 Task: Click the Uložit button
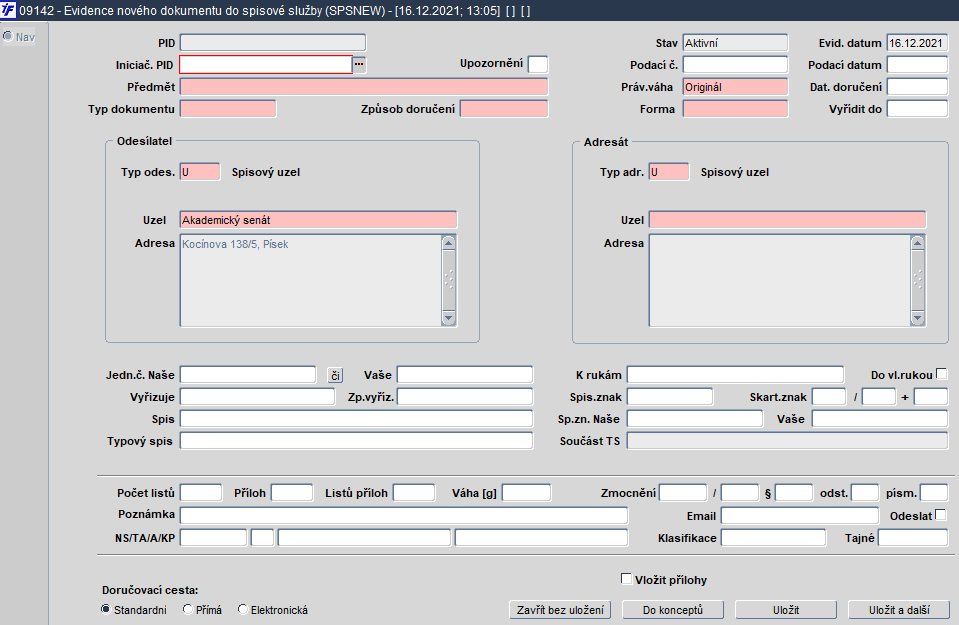pos(785,610)
